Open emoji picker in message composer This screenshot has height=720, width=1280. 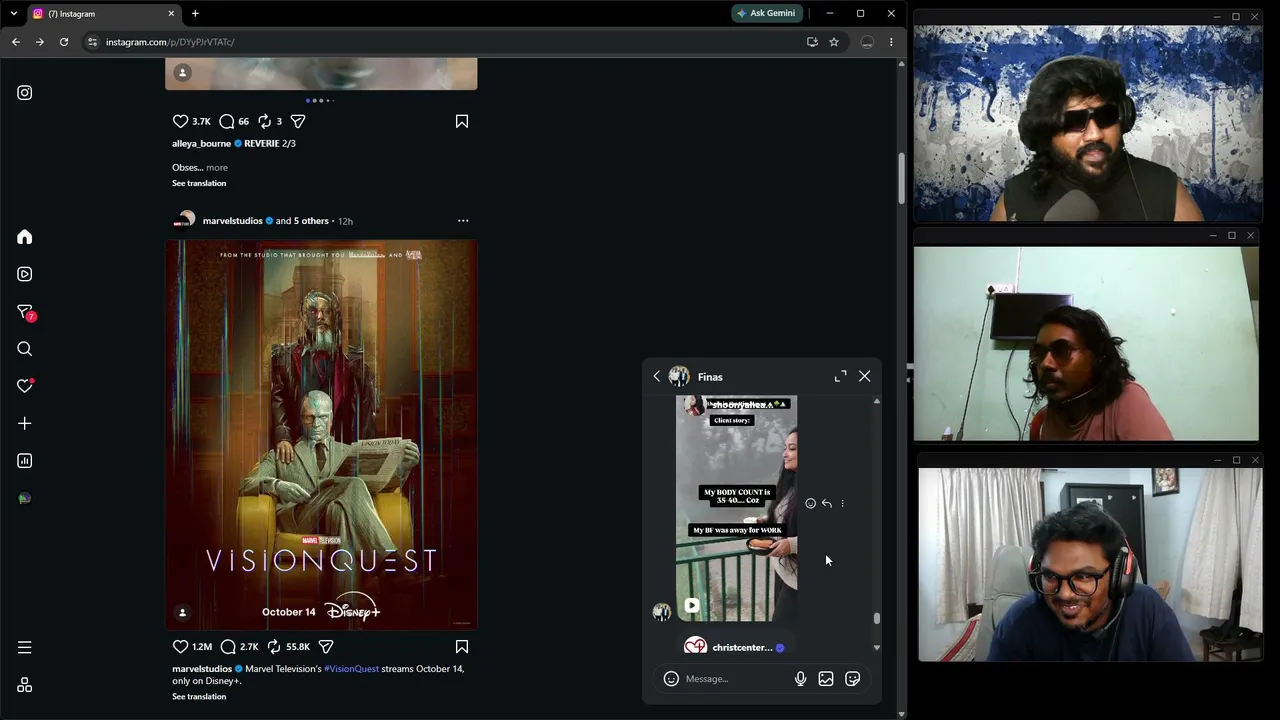[x=672, y=679]
